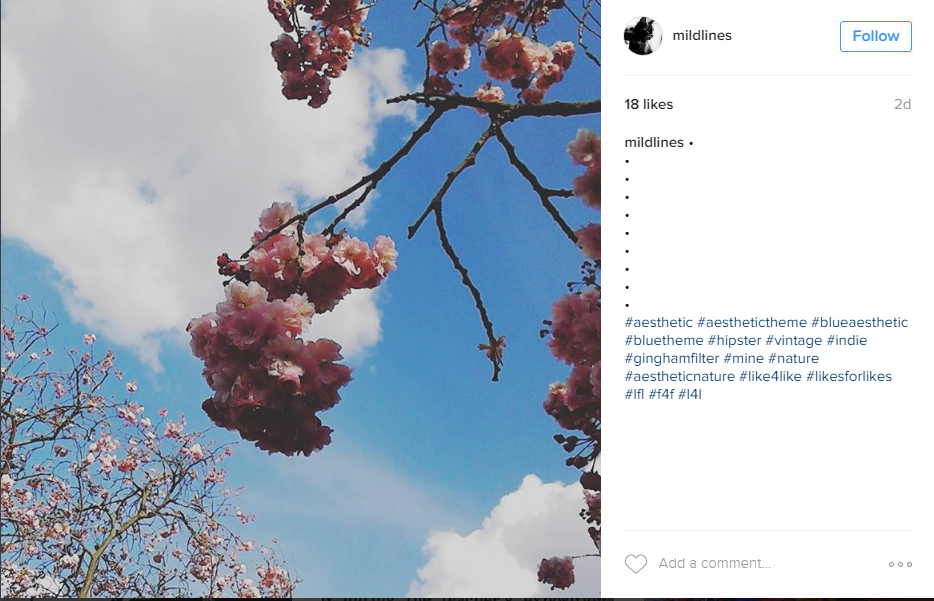Open the mildlines username in the header
Viewport: 934px width, 601px height.
[x=702, y=35]
